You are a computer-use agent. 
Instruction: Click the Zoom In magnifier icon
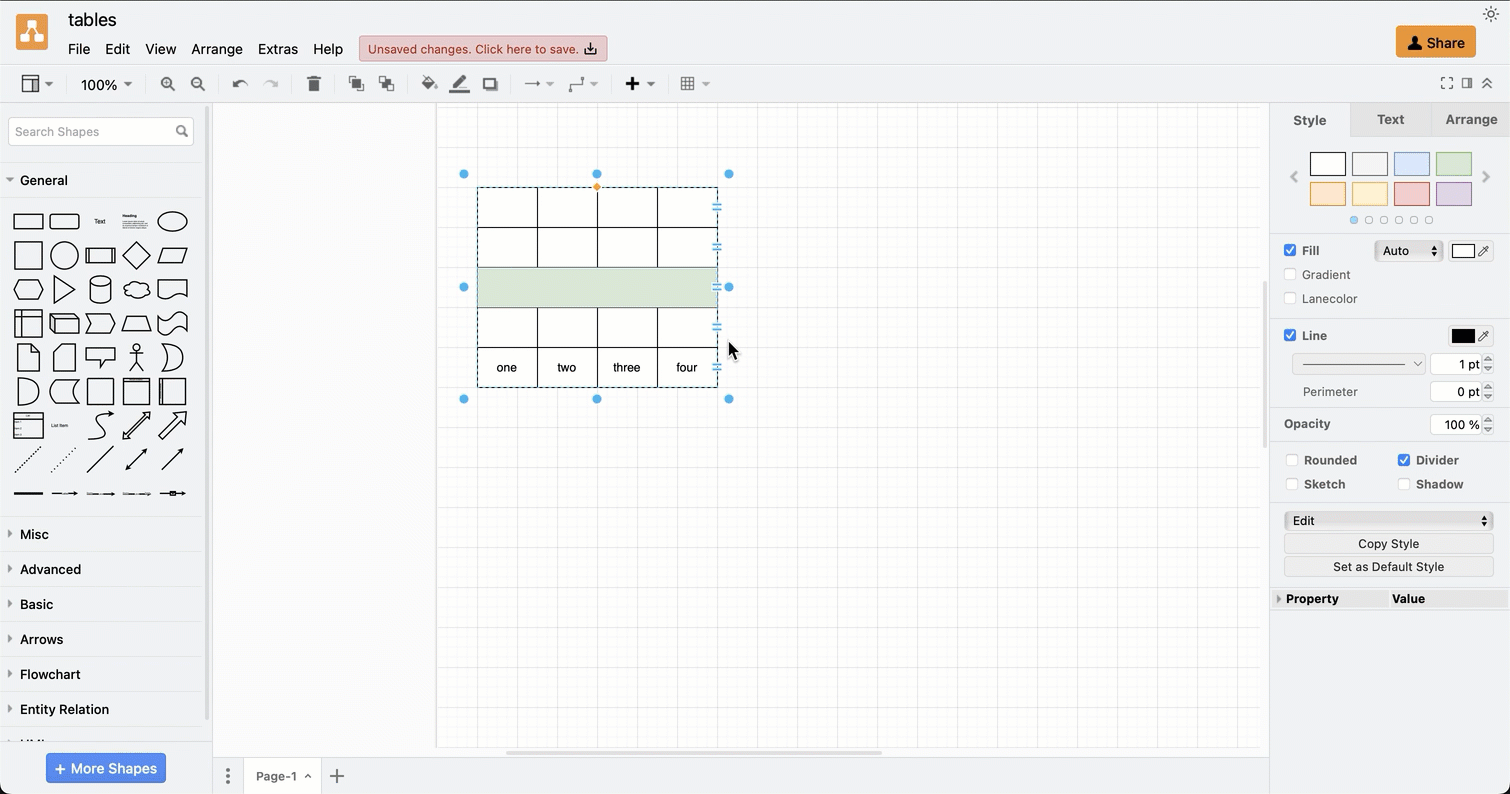tap(168, 84)
